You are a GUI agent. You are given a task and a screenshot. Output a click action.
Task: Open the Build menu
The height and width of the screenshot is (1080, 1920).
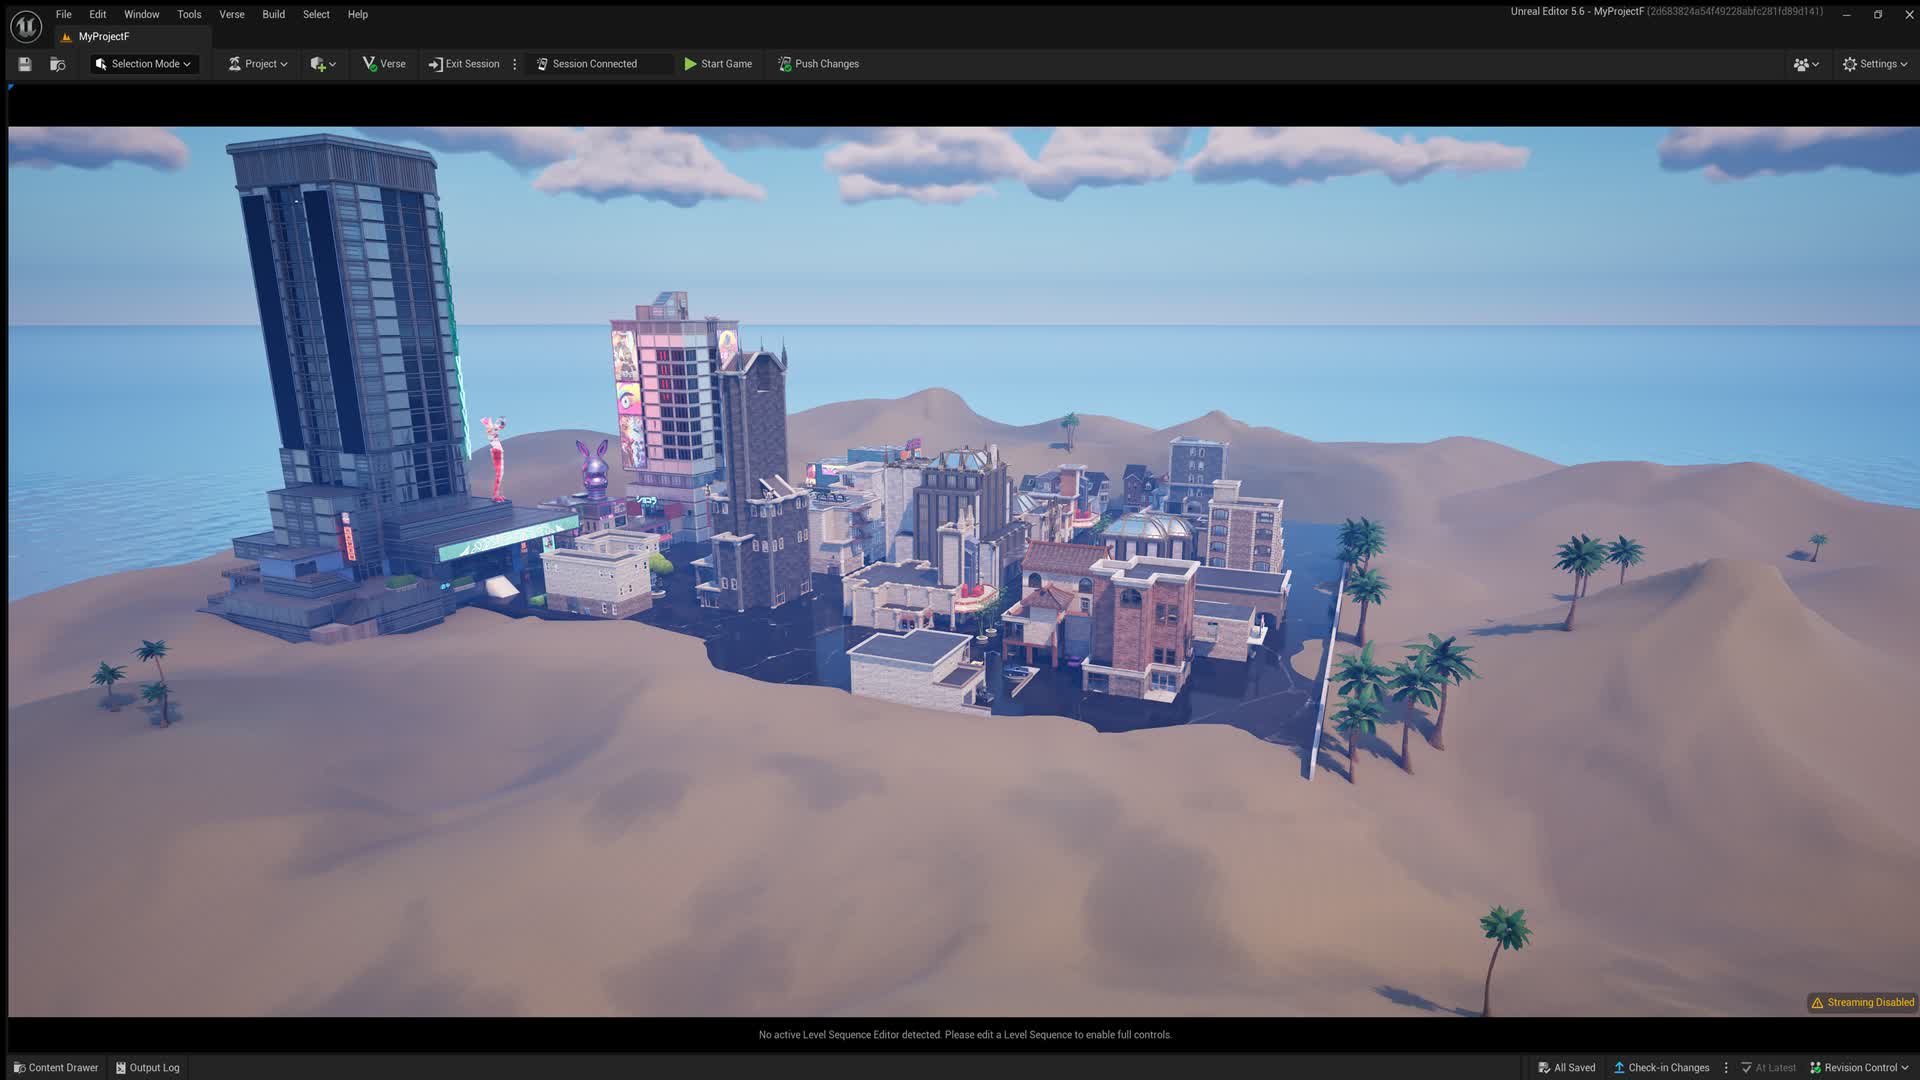(272, 14)
